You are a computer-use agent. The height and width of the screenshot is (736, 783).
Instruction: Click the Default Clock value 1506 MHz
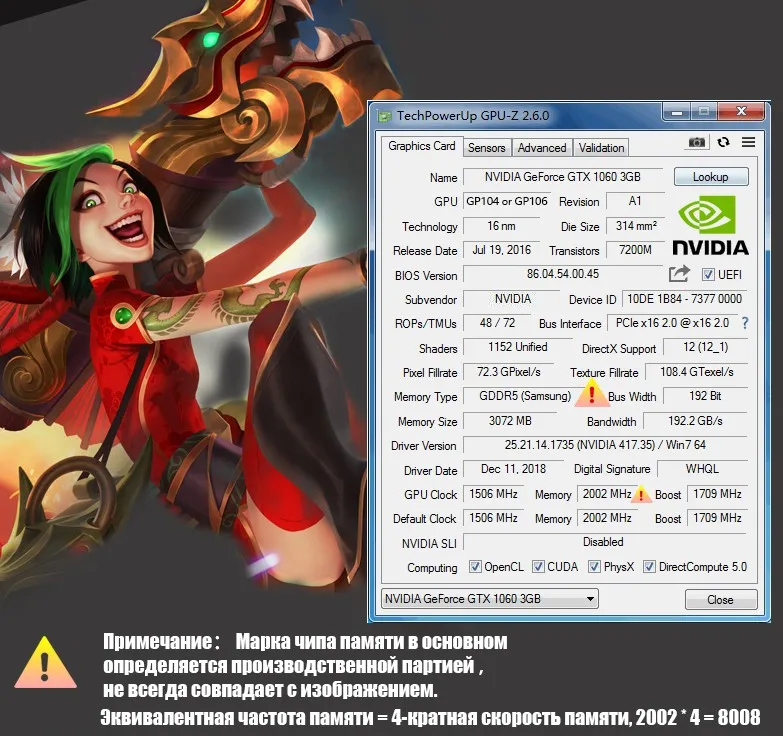coord(493,518)
